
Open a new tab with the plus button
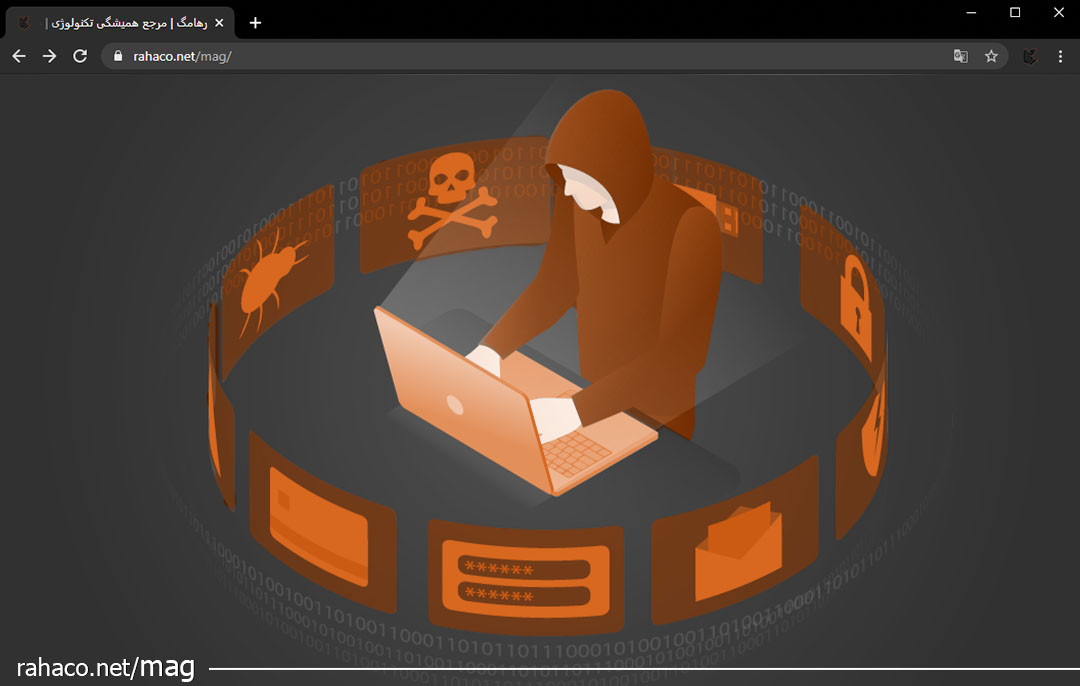tap(255, 23)
